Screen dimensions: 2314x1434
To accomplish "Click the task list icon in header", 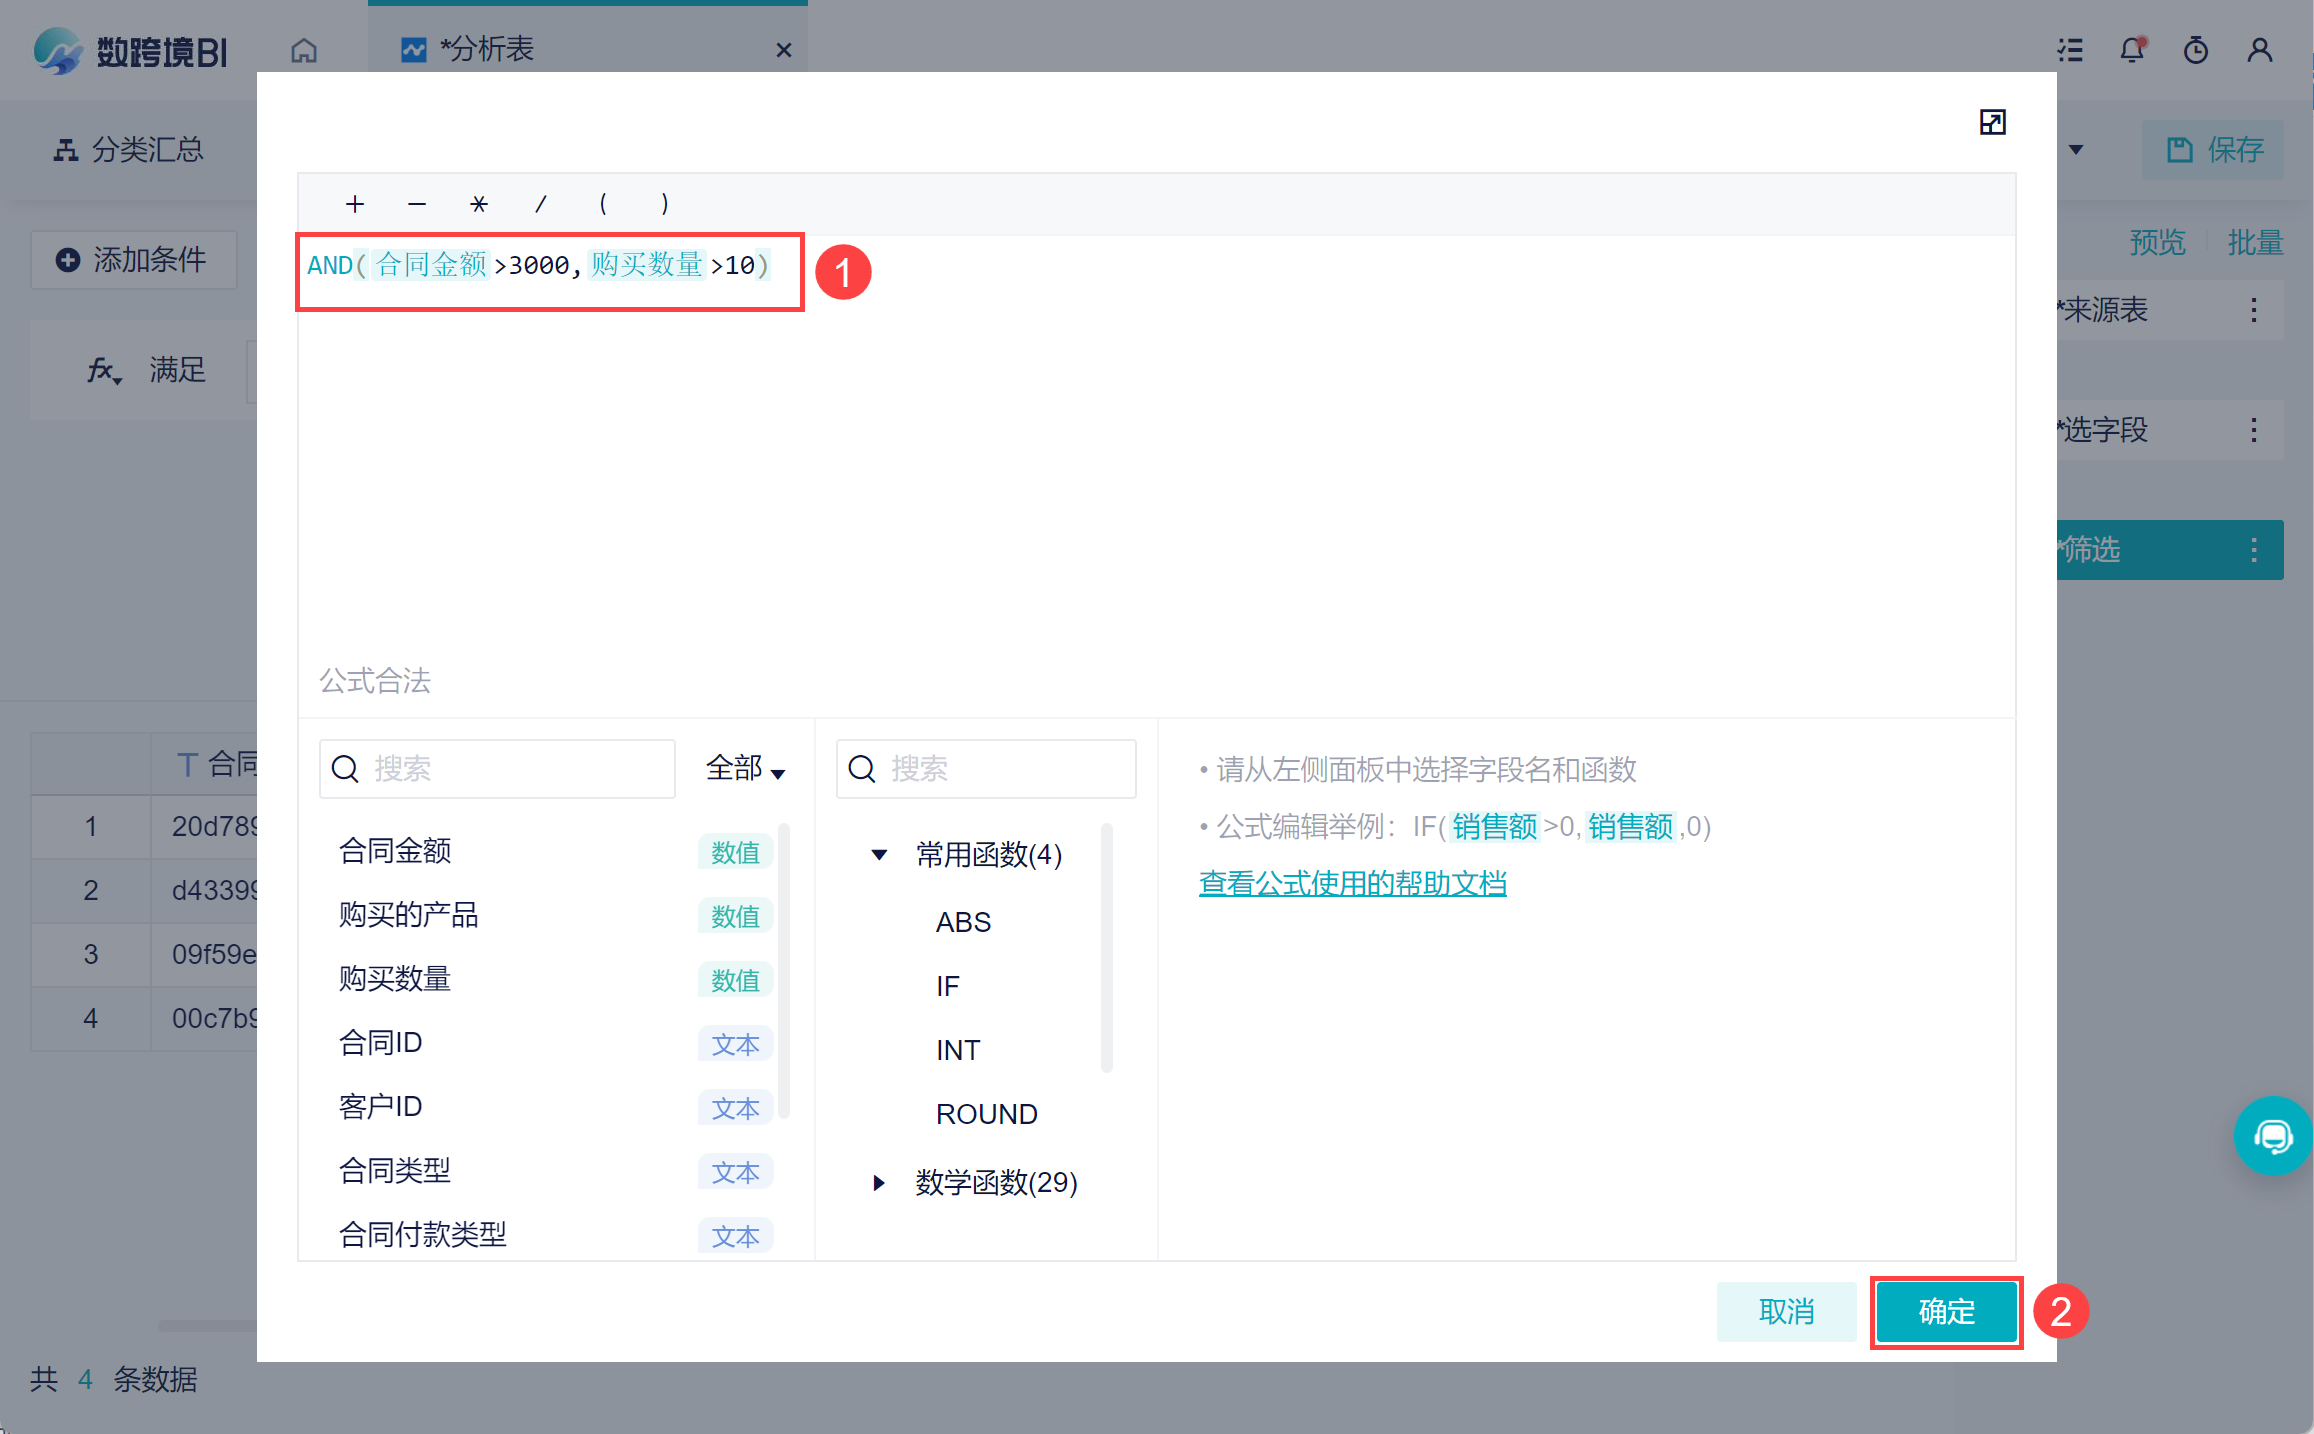I will click(2070, 50).
